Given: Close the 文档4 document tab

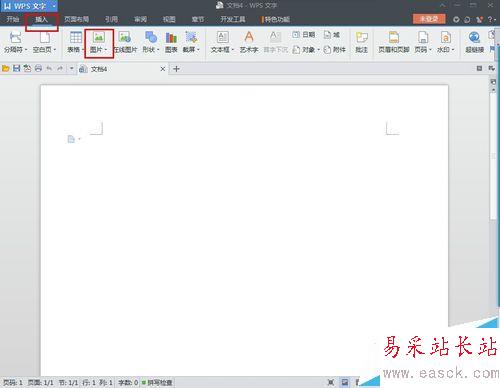Looking at the screenshot, I should coord(163,69).
